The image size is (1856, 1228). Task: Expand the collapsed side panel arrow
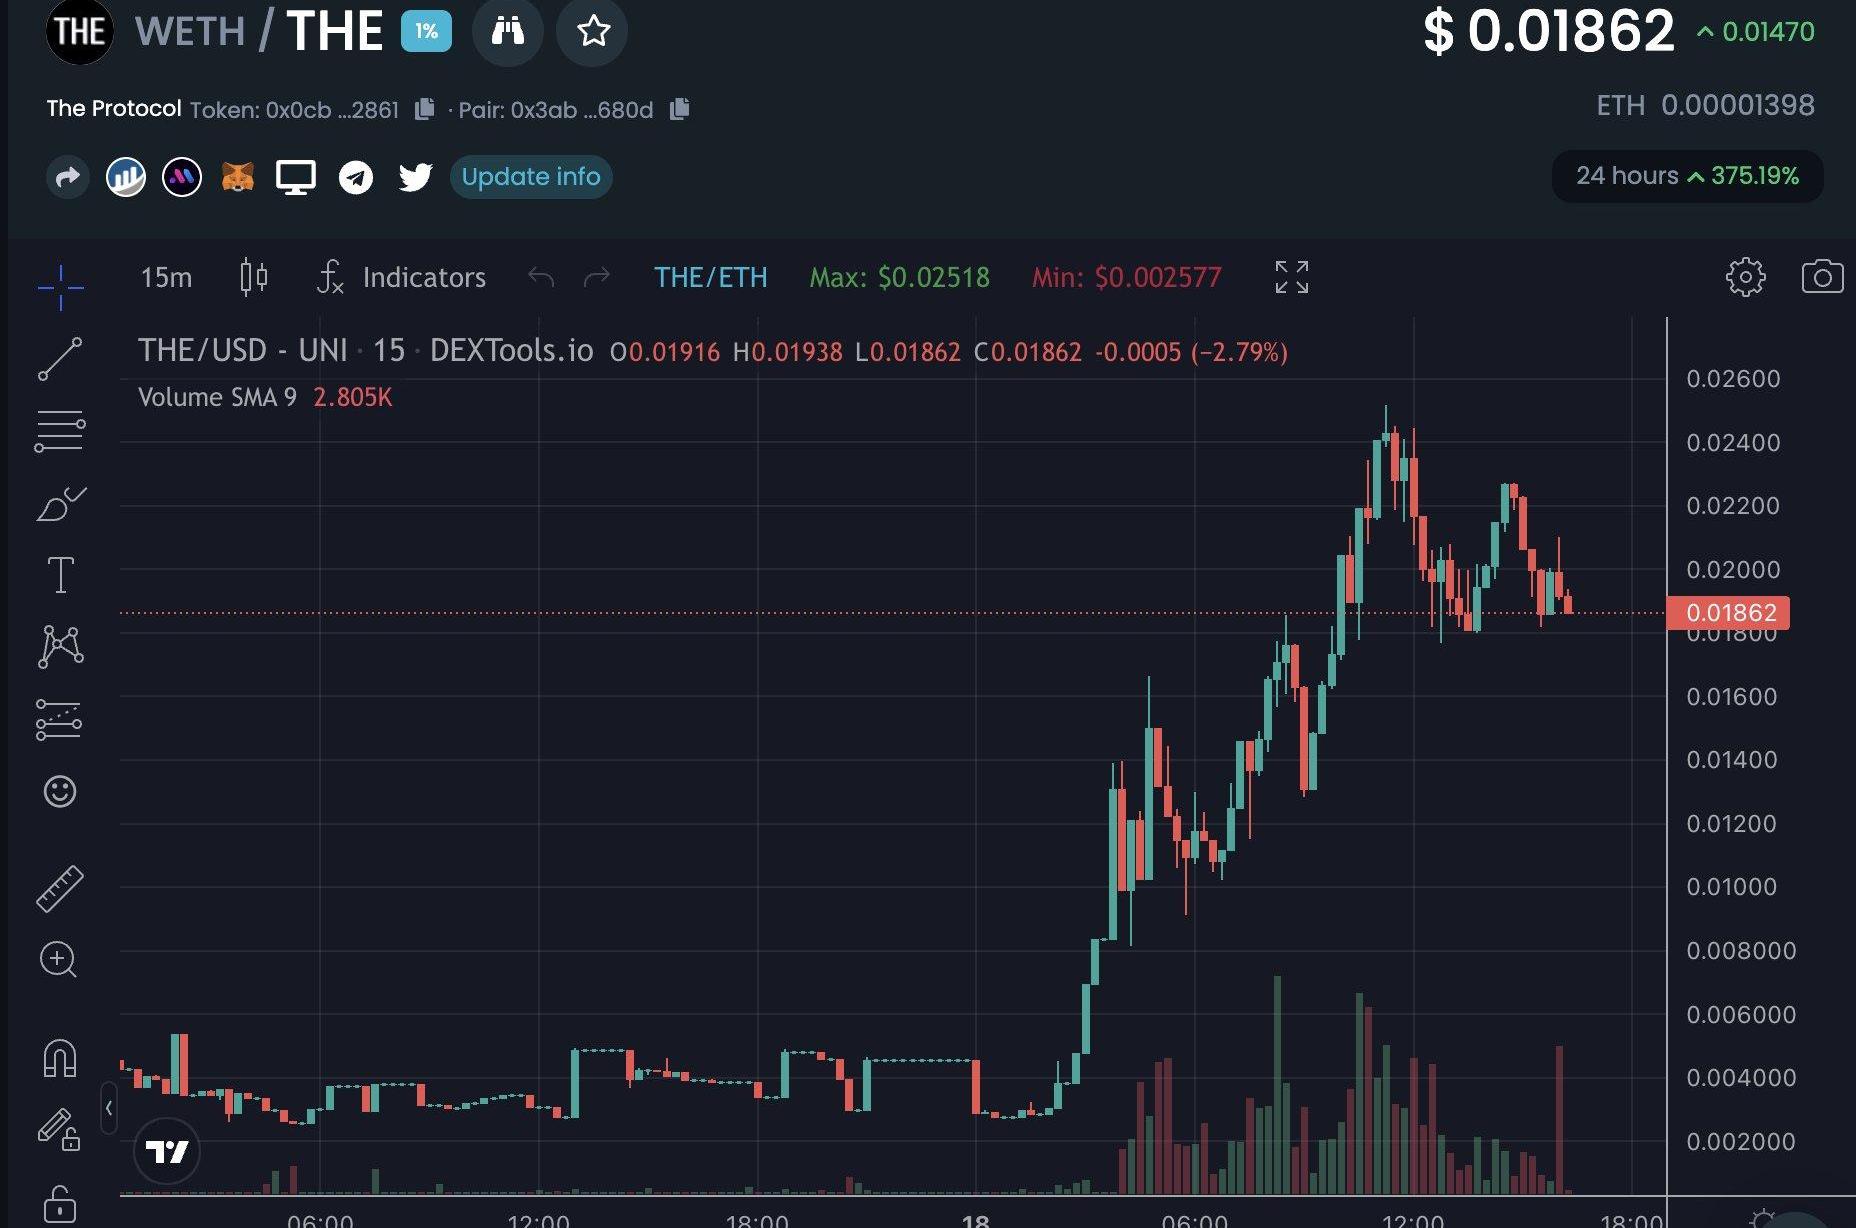(x=109, y=1107)
